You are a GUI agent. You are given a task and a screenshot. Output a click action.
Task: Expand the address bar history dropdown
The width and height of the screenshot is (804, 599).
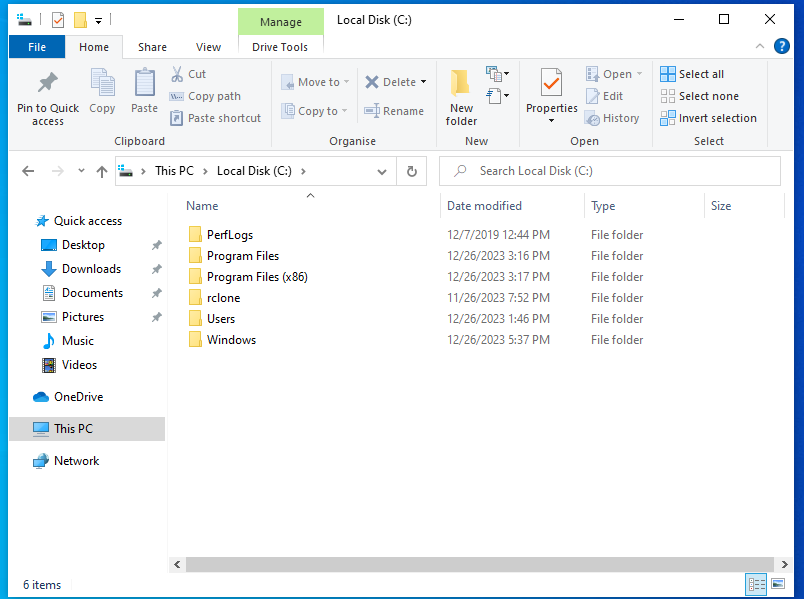[382, 171]
